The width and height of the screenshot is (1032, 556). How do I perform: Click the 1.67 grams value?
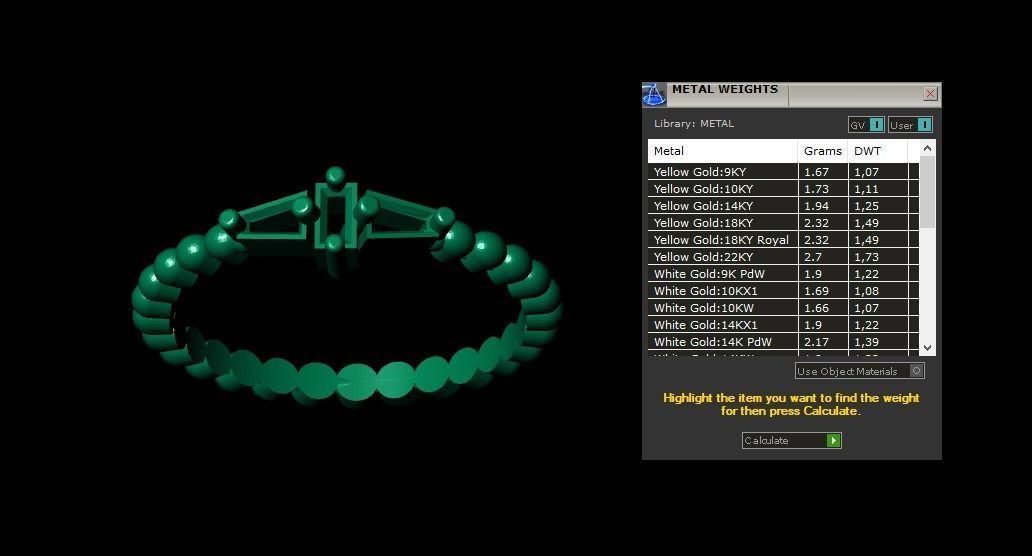click(816, 172)
